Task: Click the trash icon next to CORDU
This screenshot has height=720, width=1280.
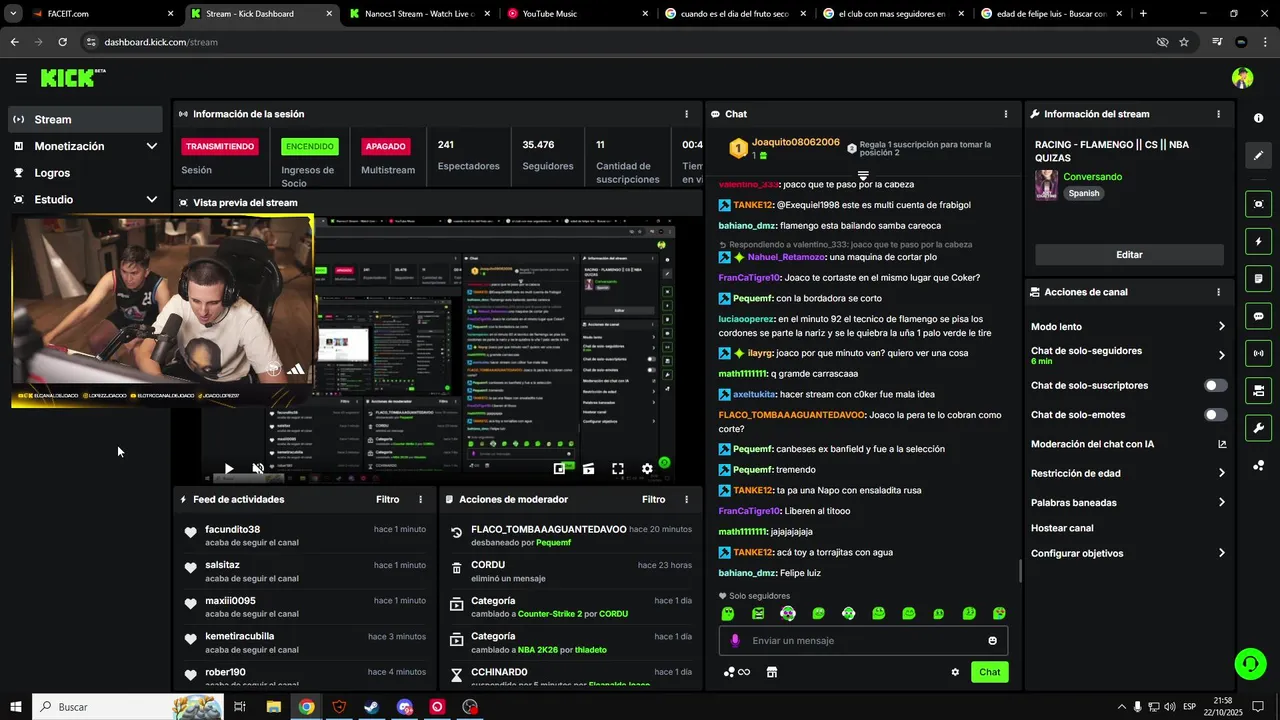Action: [x=457, y=568]
